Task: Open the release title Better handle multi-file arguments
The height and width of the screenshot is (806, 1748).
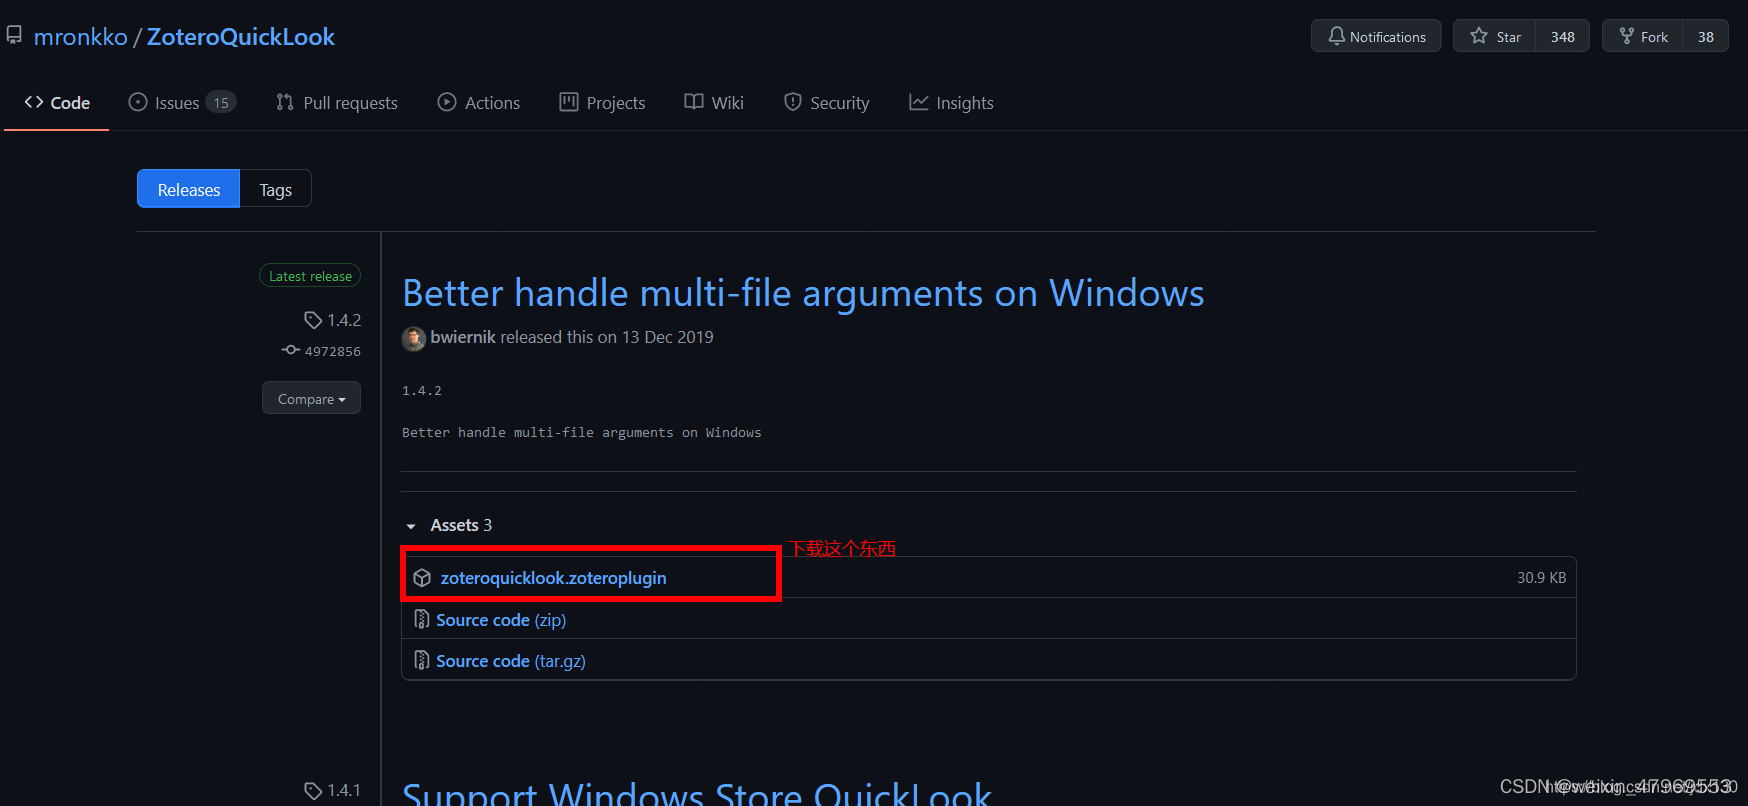Action: (x=803, y=293)
